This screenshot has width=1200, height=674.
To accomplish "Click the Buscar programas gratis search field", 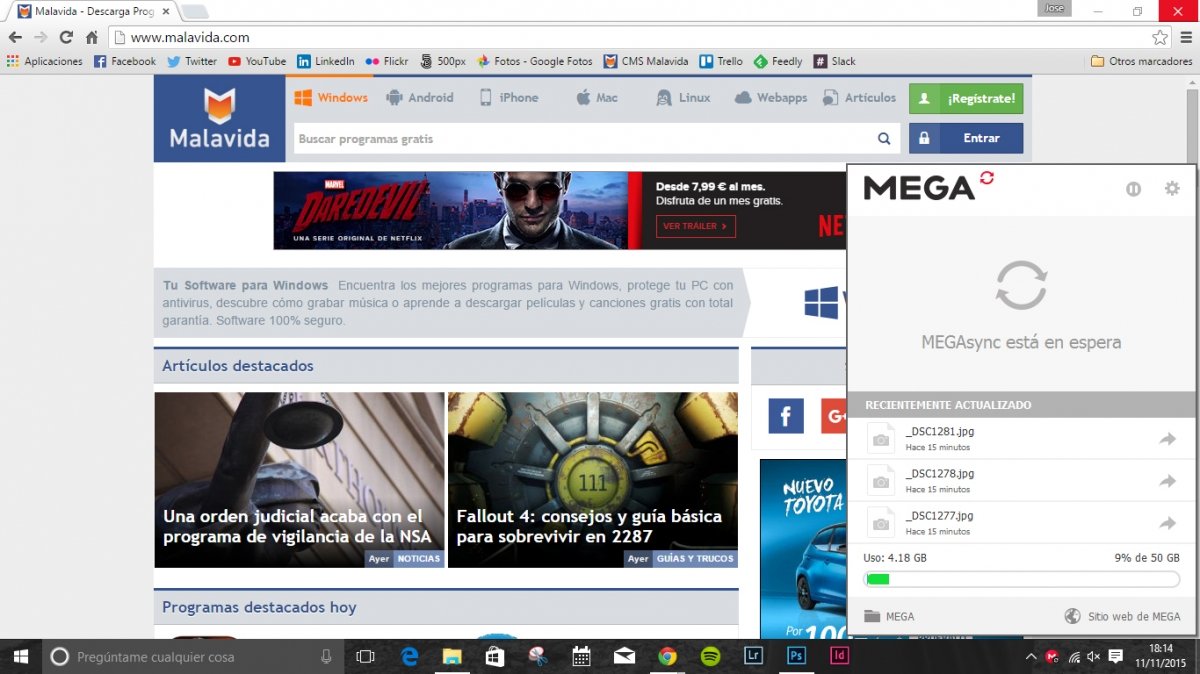I will 581,139.
